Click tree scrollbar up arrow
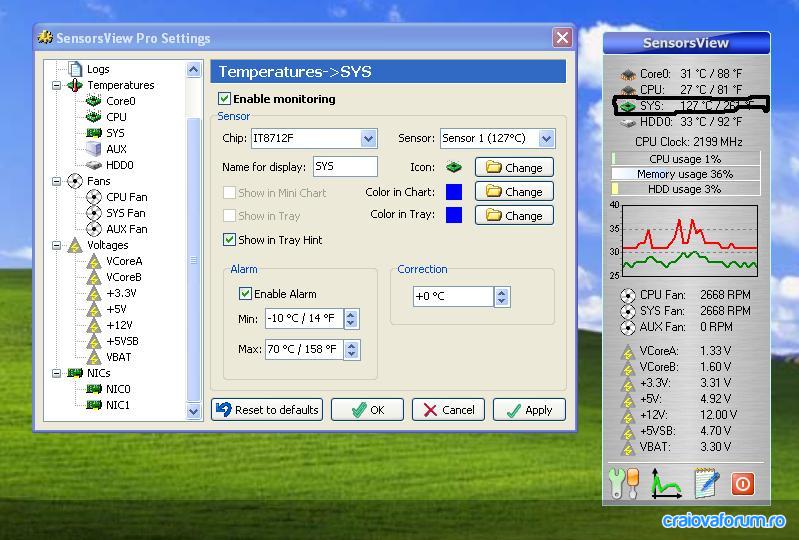Screen dimensions: 799x540 [194, 69]
